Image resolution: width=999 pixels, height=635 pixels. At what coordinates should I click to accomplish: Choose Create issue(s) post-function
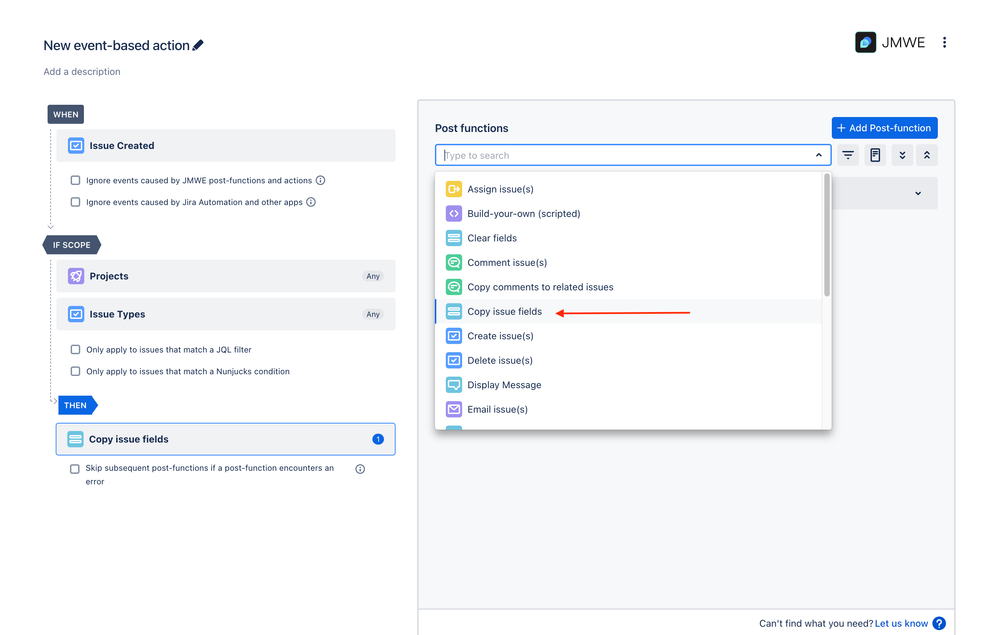[x=628, y=336]
